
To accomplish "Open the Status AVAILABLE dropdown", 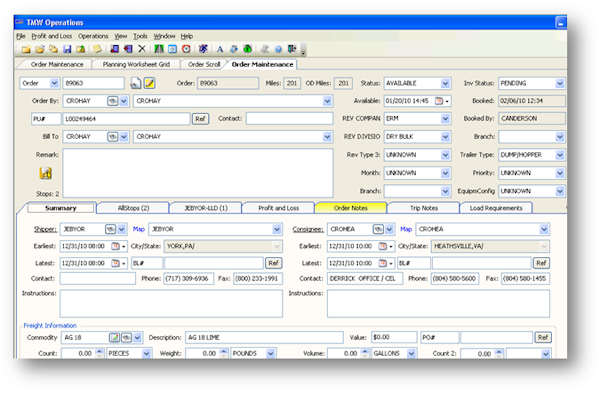I will pyautogui.click(x=445, y=83).
